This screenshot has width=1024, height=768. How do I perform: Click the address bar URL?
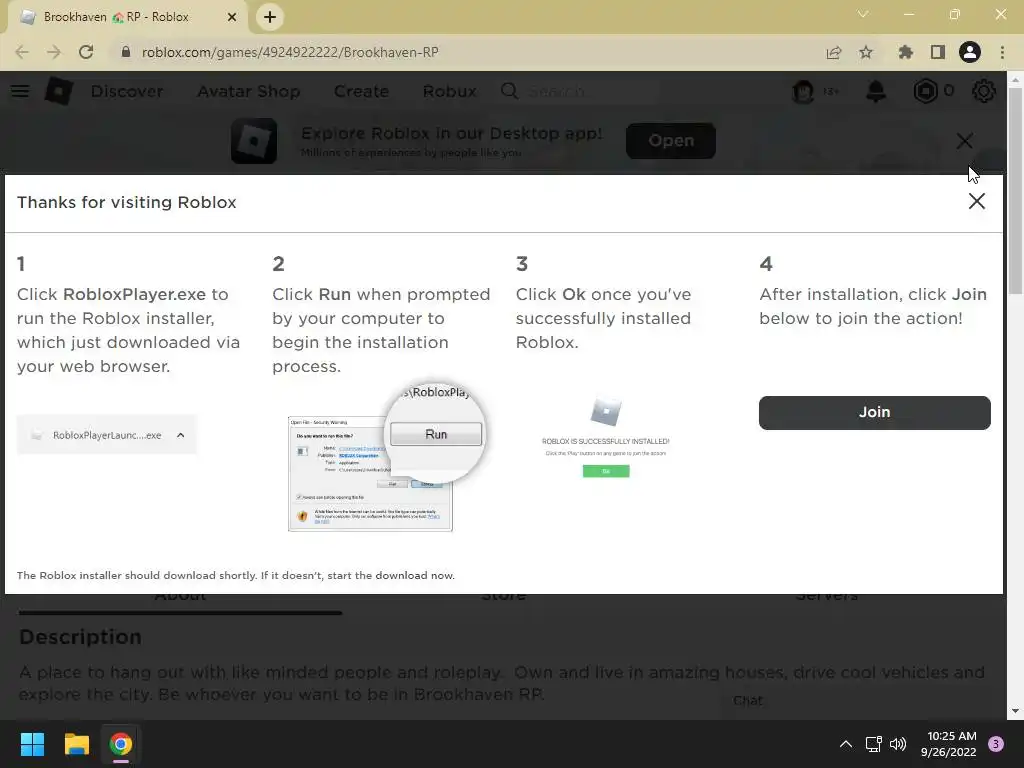(x=290, y=52)
